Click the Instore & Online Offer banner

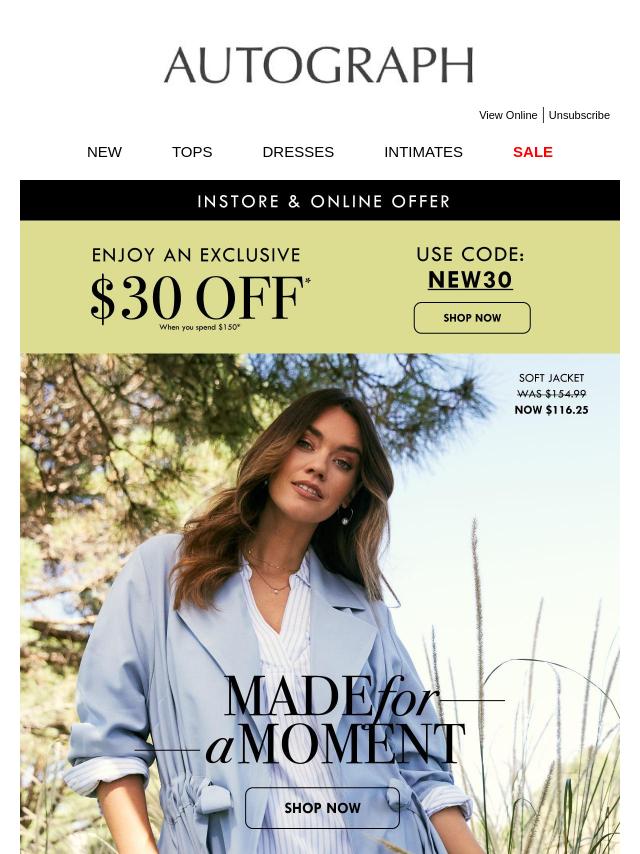coord(320,200)
